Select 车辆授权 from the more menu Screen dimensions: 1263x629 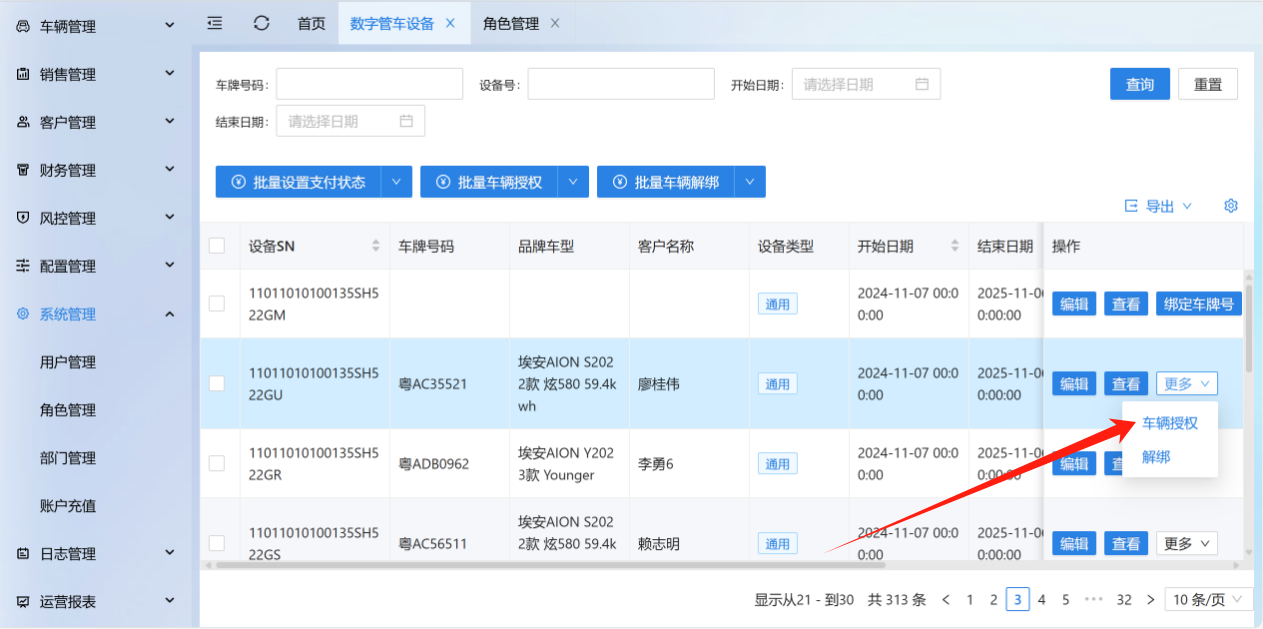click(1170, 423)
